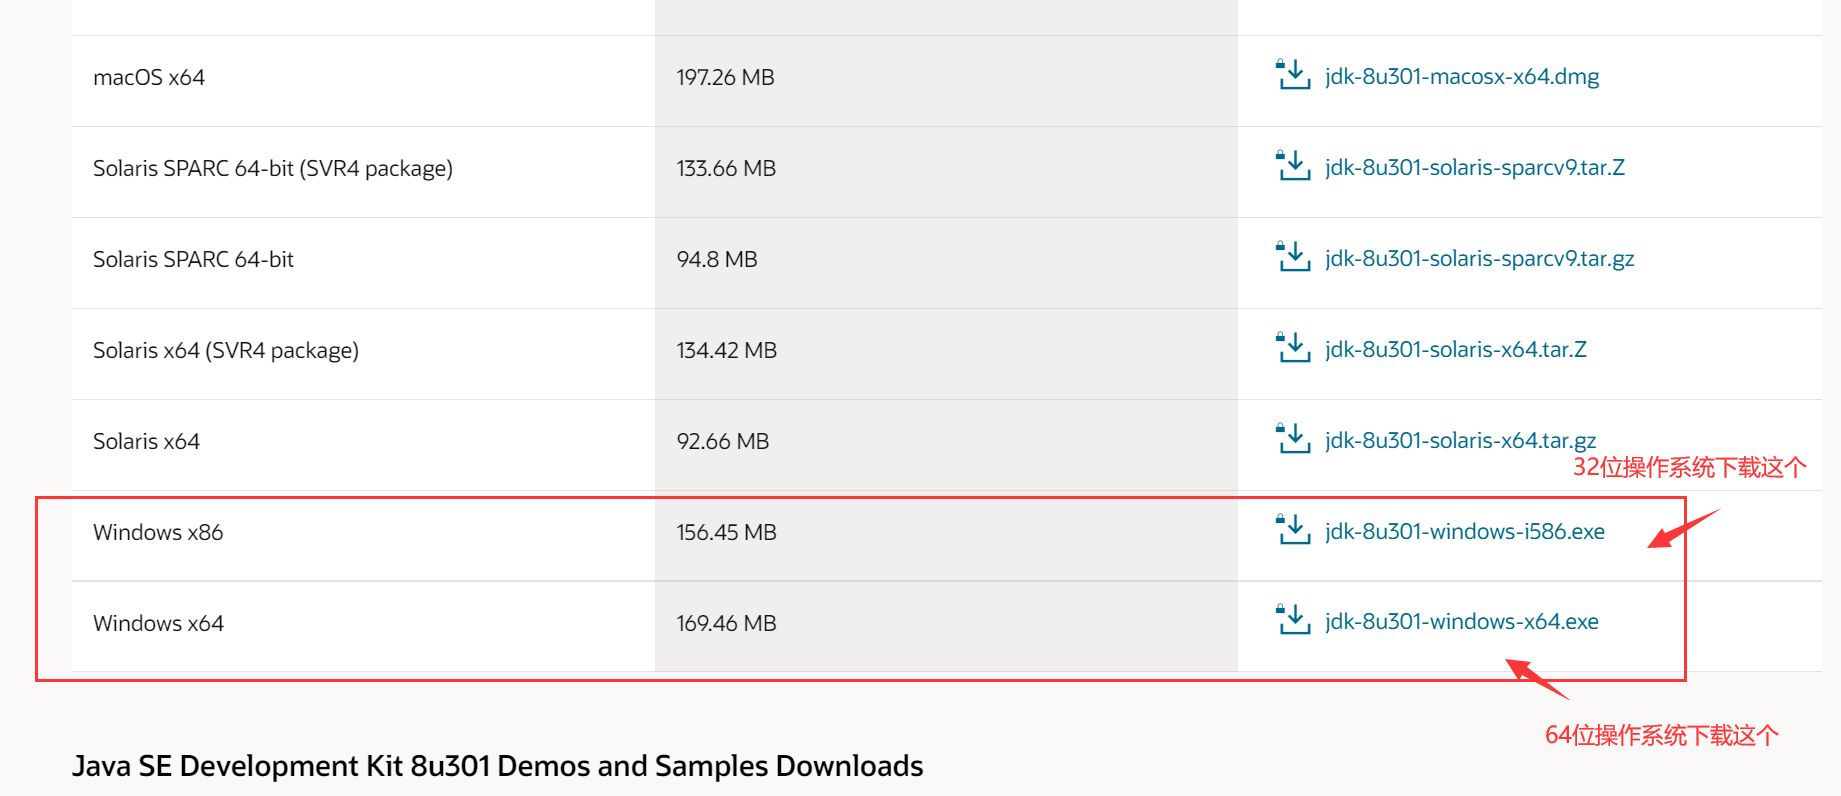Click download icon for jdk-8u301-windows-x64.exe

pyautogui.click(x=1293, y=620)
